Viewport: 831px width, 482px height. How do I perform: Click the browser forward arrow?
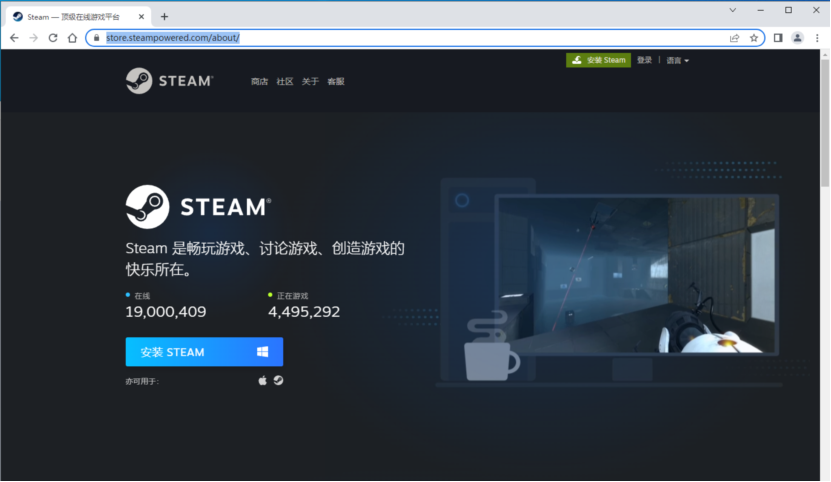pos(33,38)
